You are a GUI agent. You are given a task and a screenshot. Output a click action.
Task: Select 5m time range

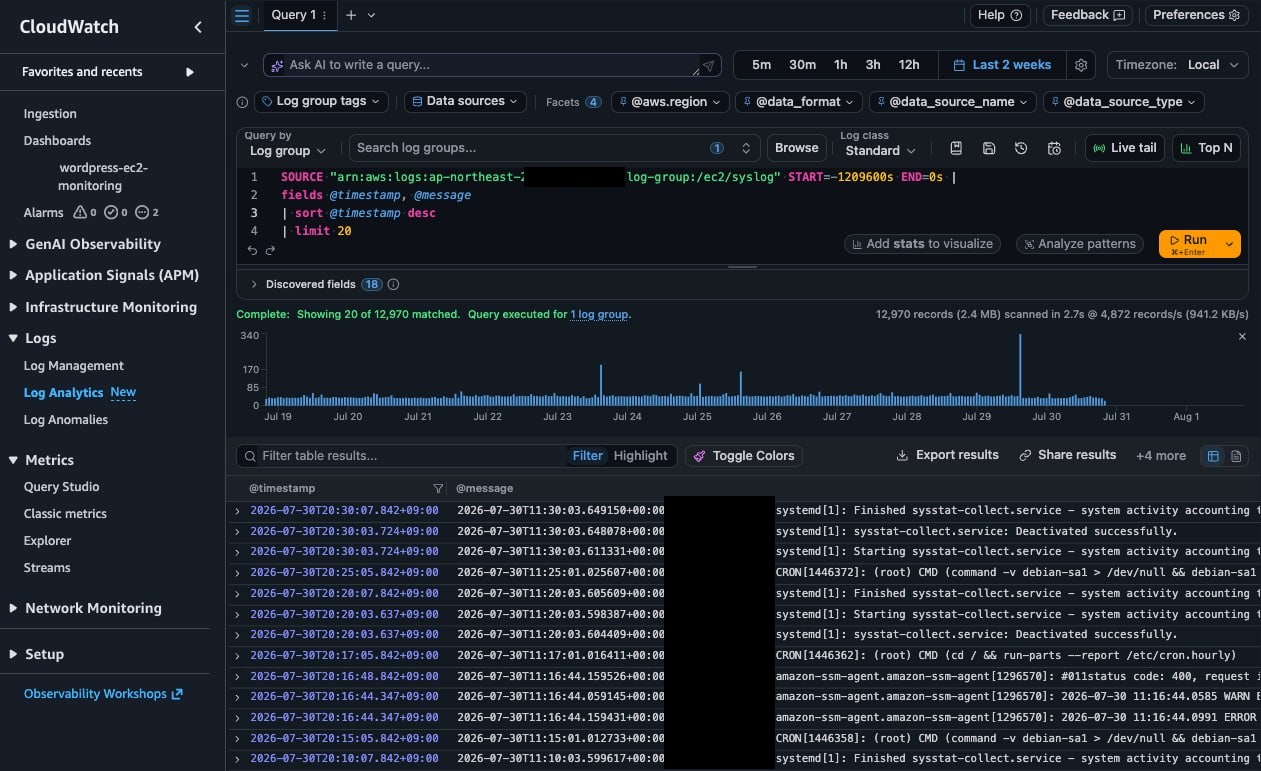(x=762, y=65)
